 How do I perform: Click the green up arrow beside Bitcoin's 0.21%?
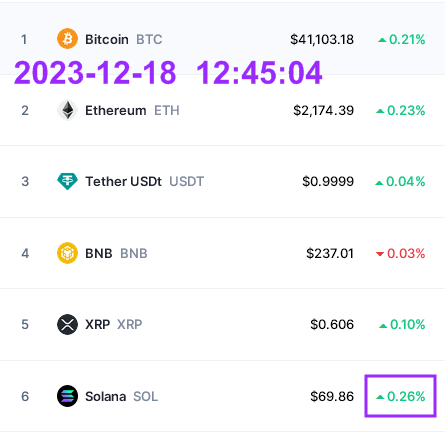[382, 40]
